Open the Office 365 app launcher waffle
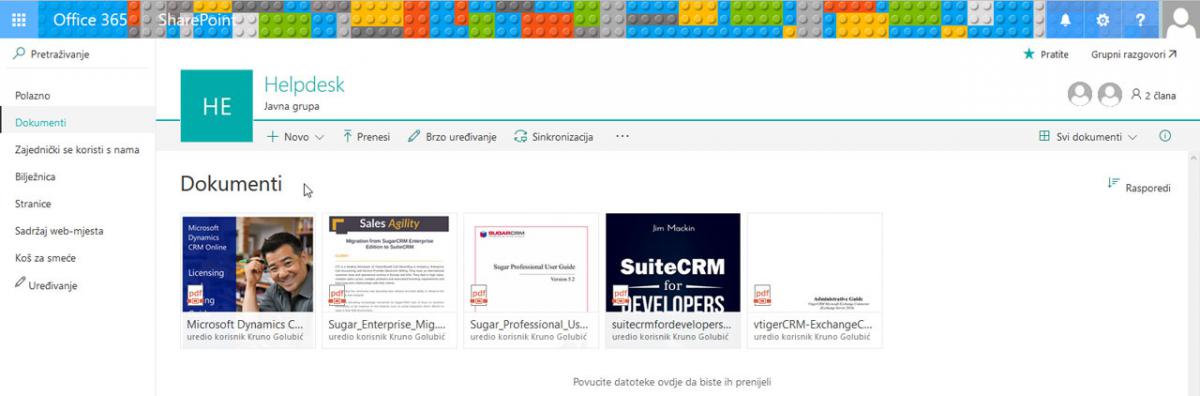Viewport: 1200px width, 396px height. [19, 19]
